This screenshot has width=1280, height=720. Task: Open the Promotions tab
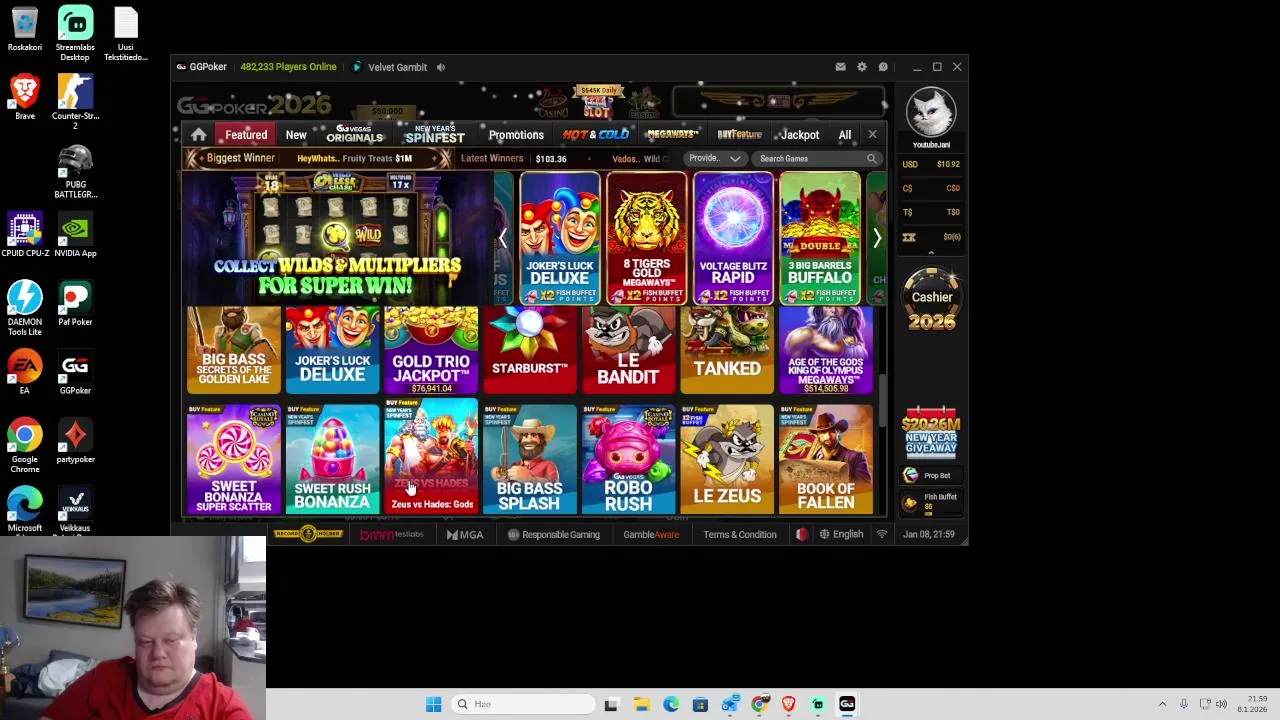[516, 135]
